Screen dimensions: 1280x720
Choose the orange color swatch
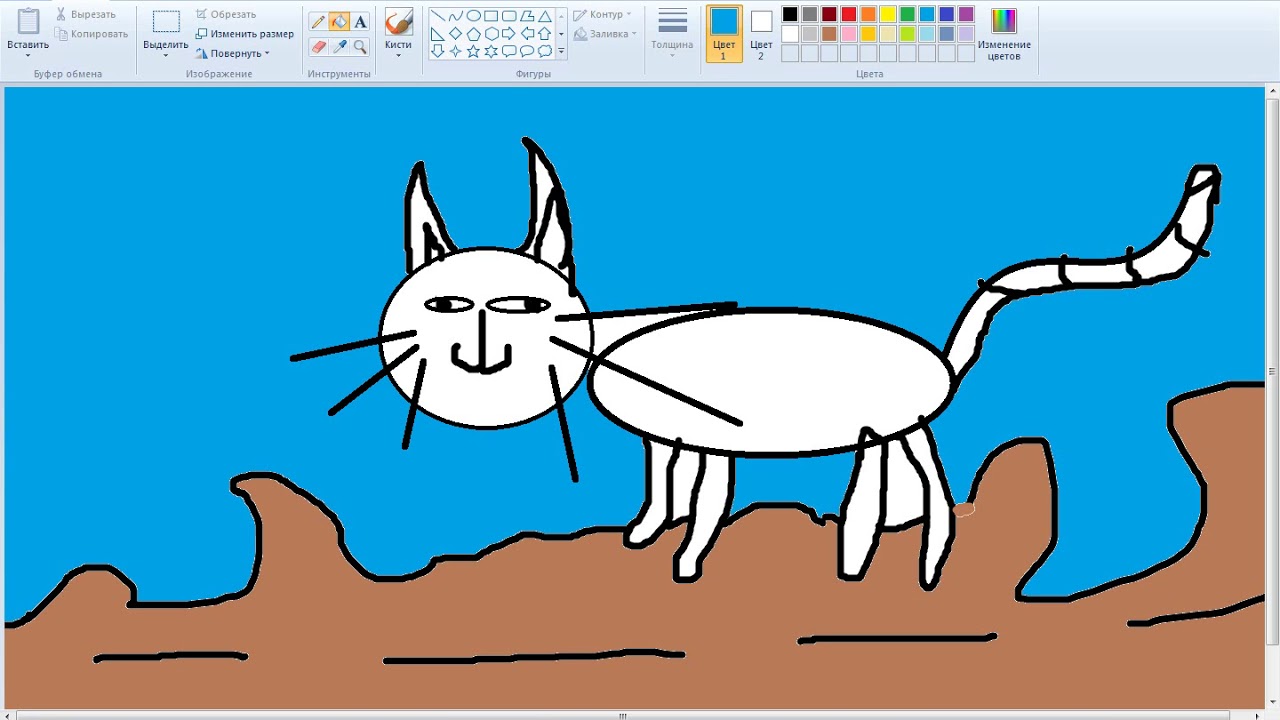pyautogui.click(x=868, y=14)
